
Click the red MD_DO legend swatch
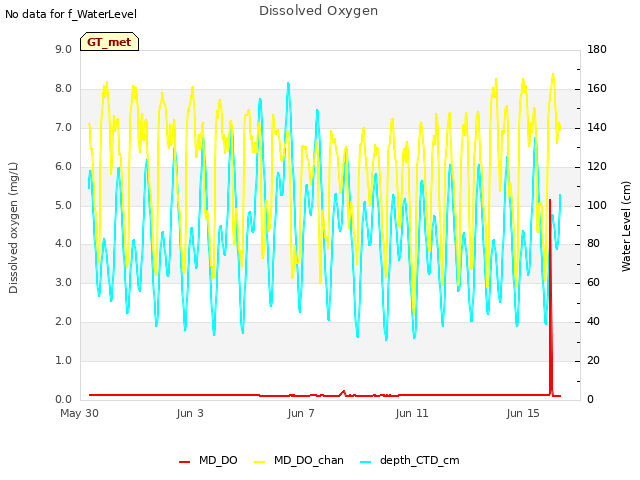coord(184,462)
